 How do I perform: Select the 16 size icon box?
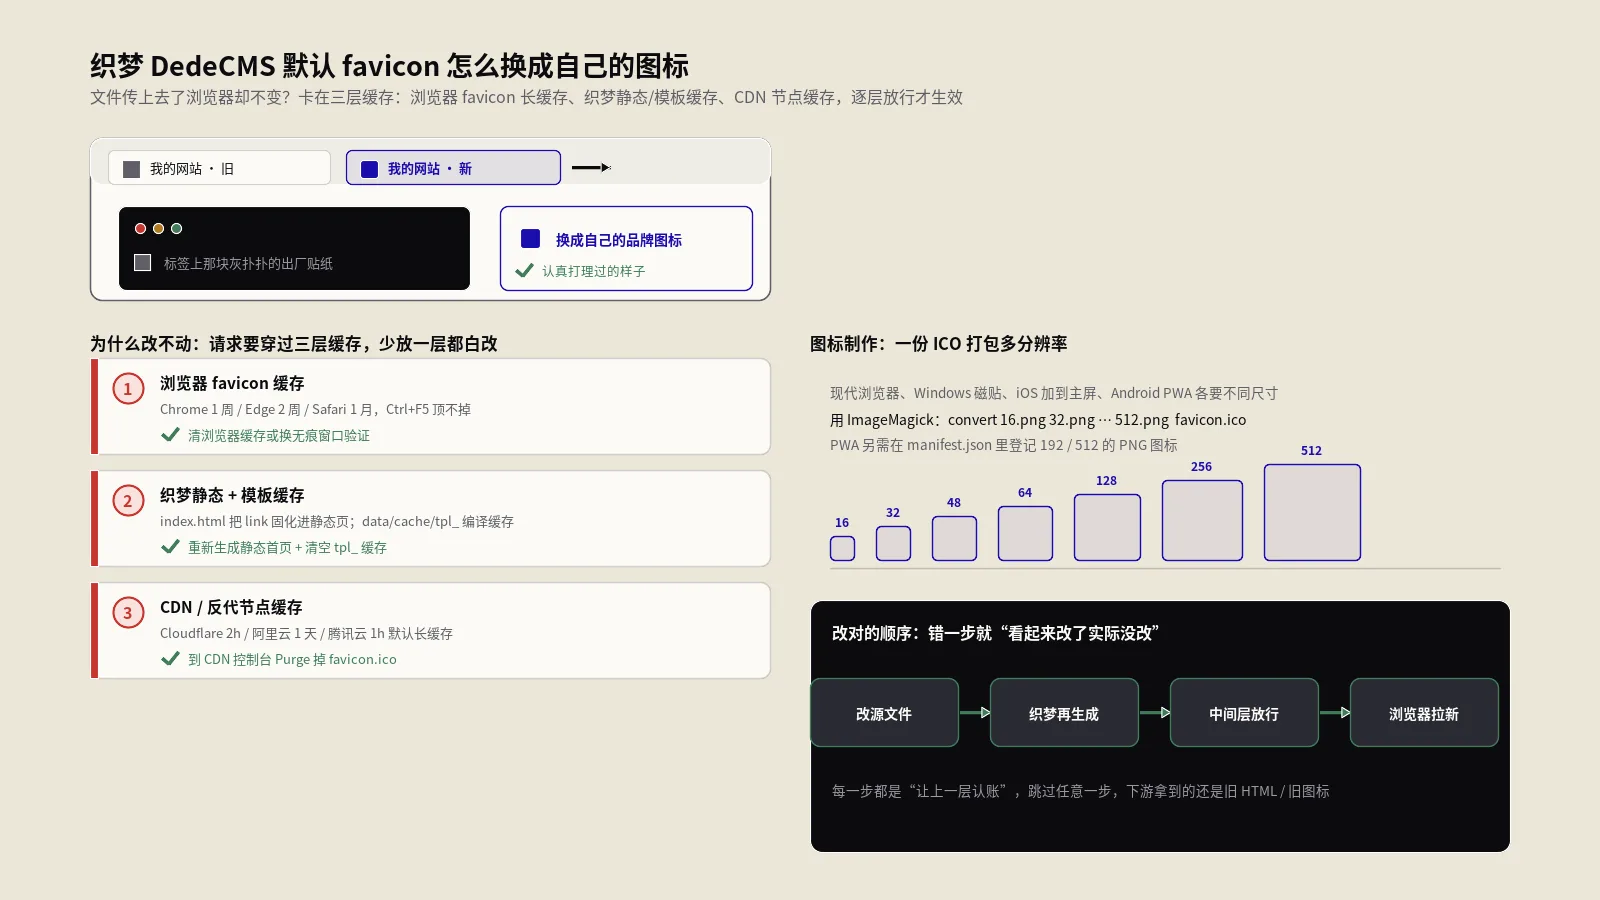(x=842, y=548)
